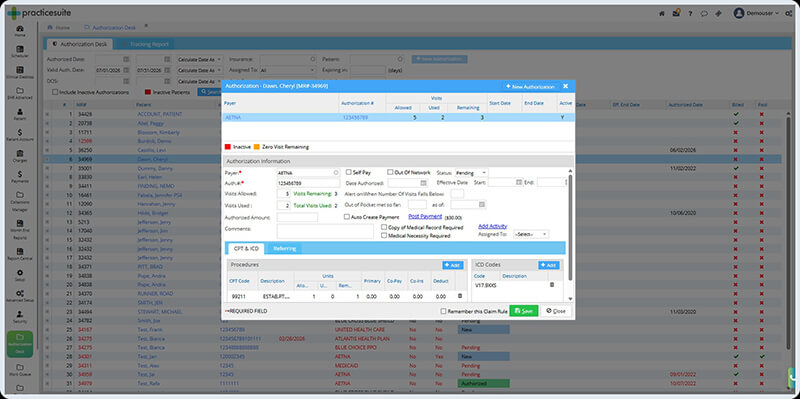Open Demouser account menu
800x399 pixels.
(x=756, y=13)
